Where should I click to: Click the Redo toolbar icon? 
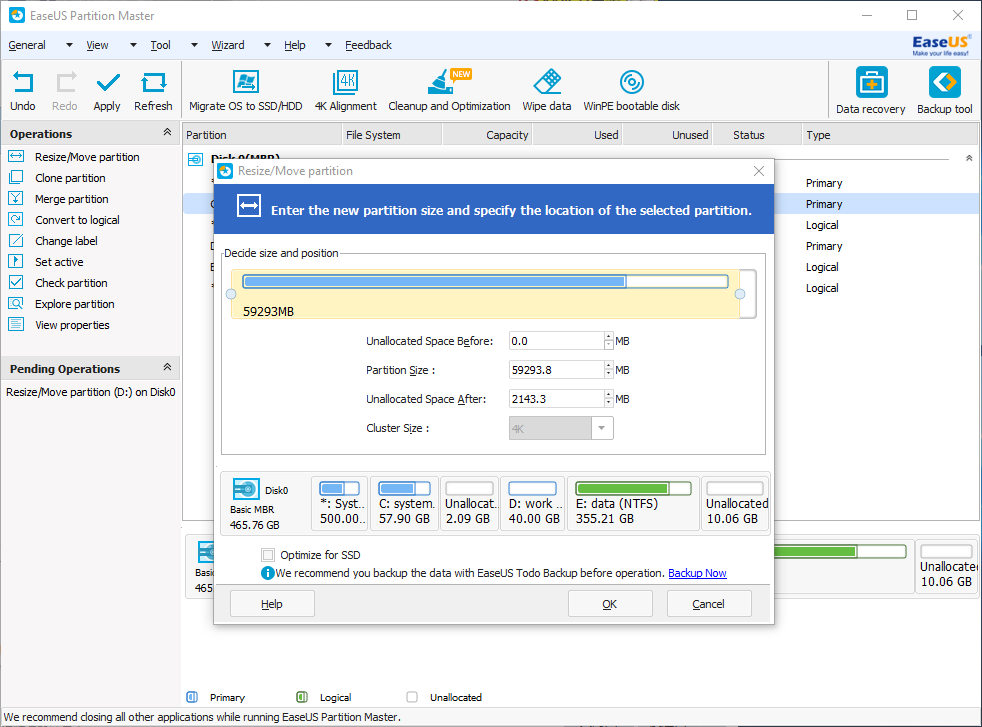pos(65,83)
